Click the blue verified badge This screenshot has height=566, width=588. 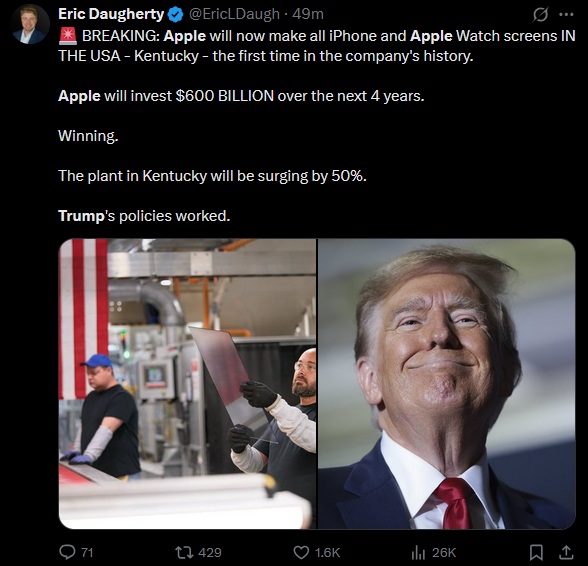(x=175, y=15)
